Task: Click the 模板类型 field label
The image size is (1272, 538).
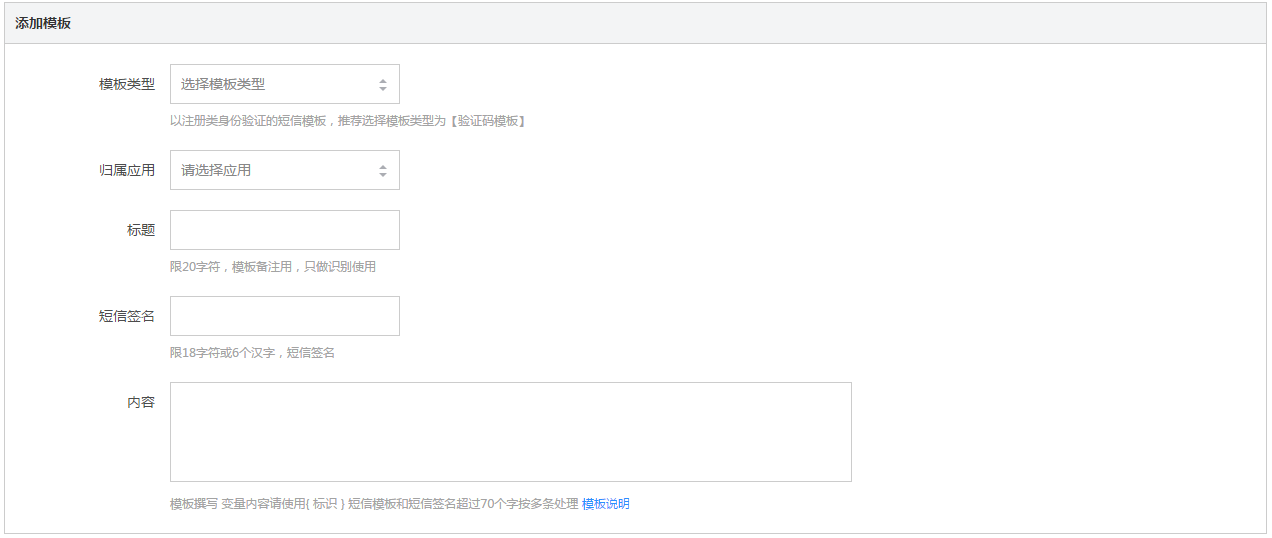Action: tap(127, 84)
